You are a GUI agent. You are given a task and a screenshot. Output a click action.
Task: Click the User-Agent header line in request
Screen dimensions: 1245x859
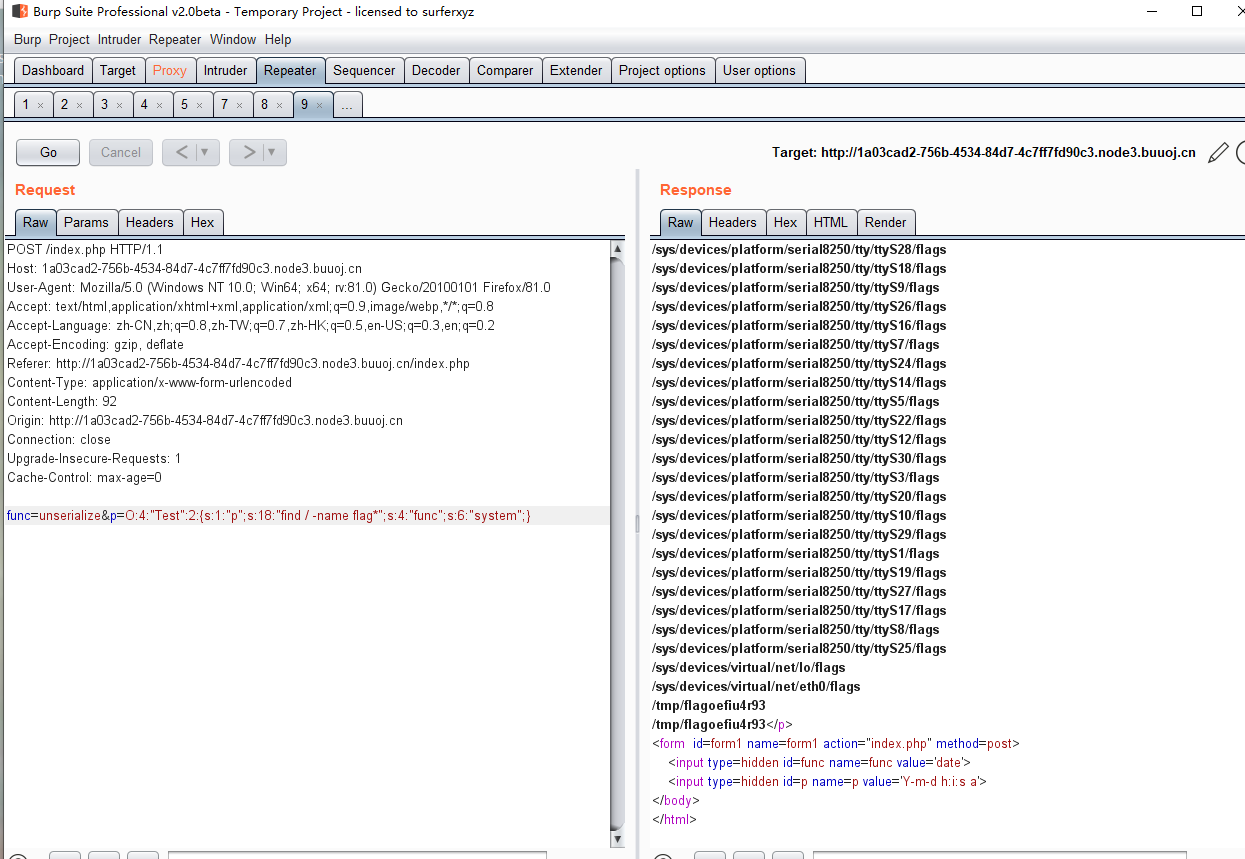[279, 287]
